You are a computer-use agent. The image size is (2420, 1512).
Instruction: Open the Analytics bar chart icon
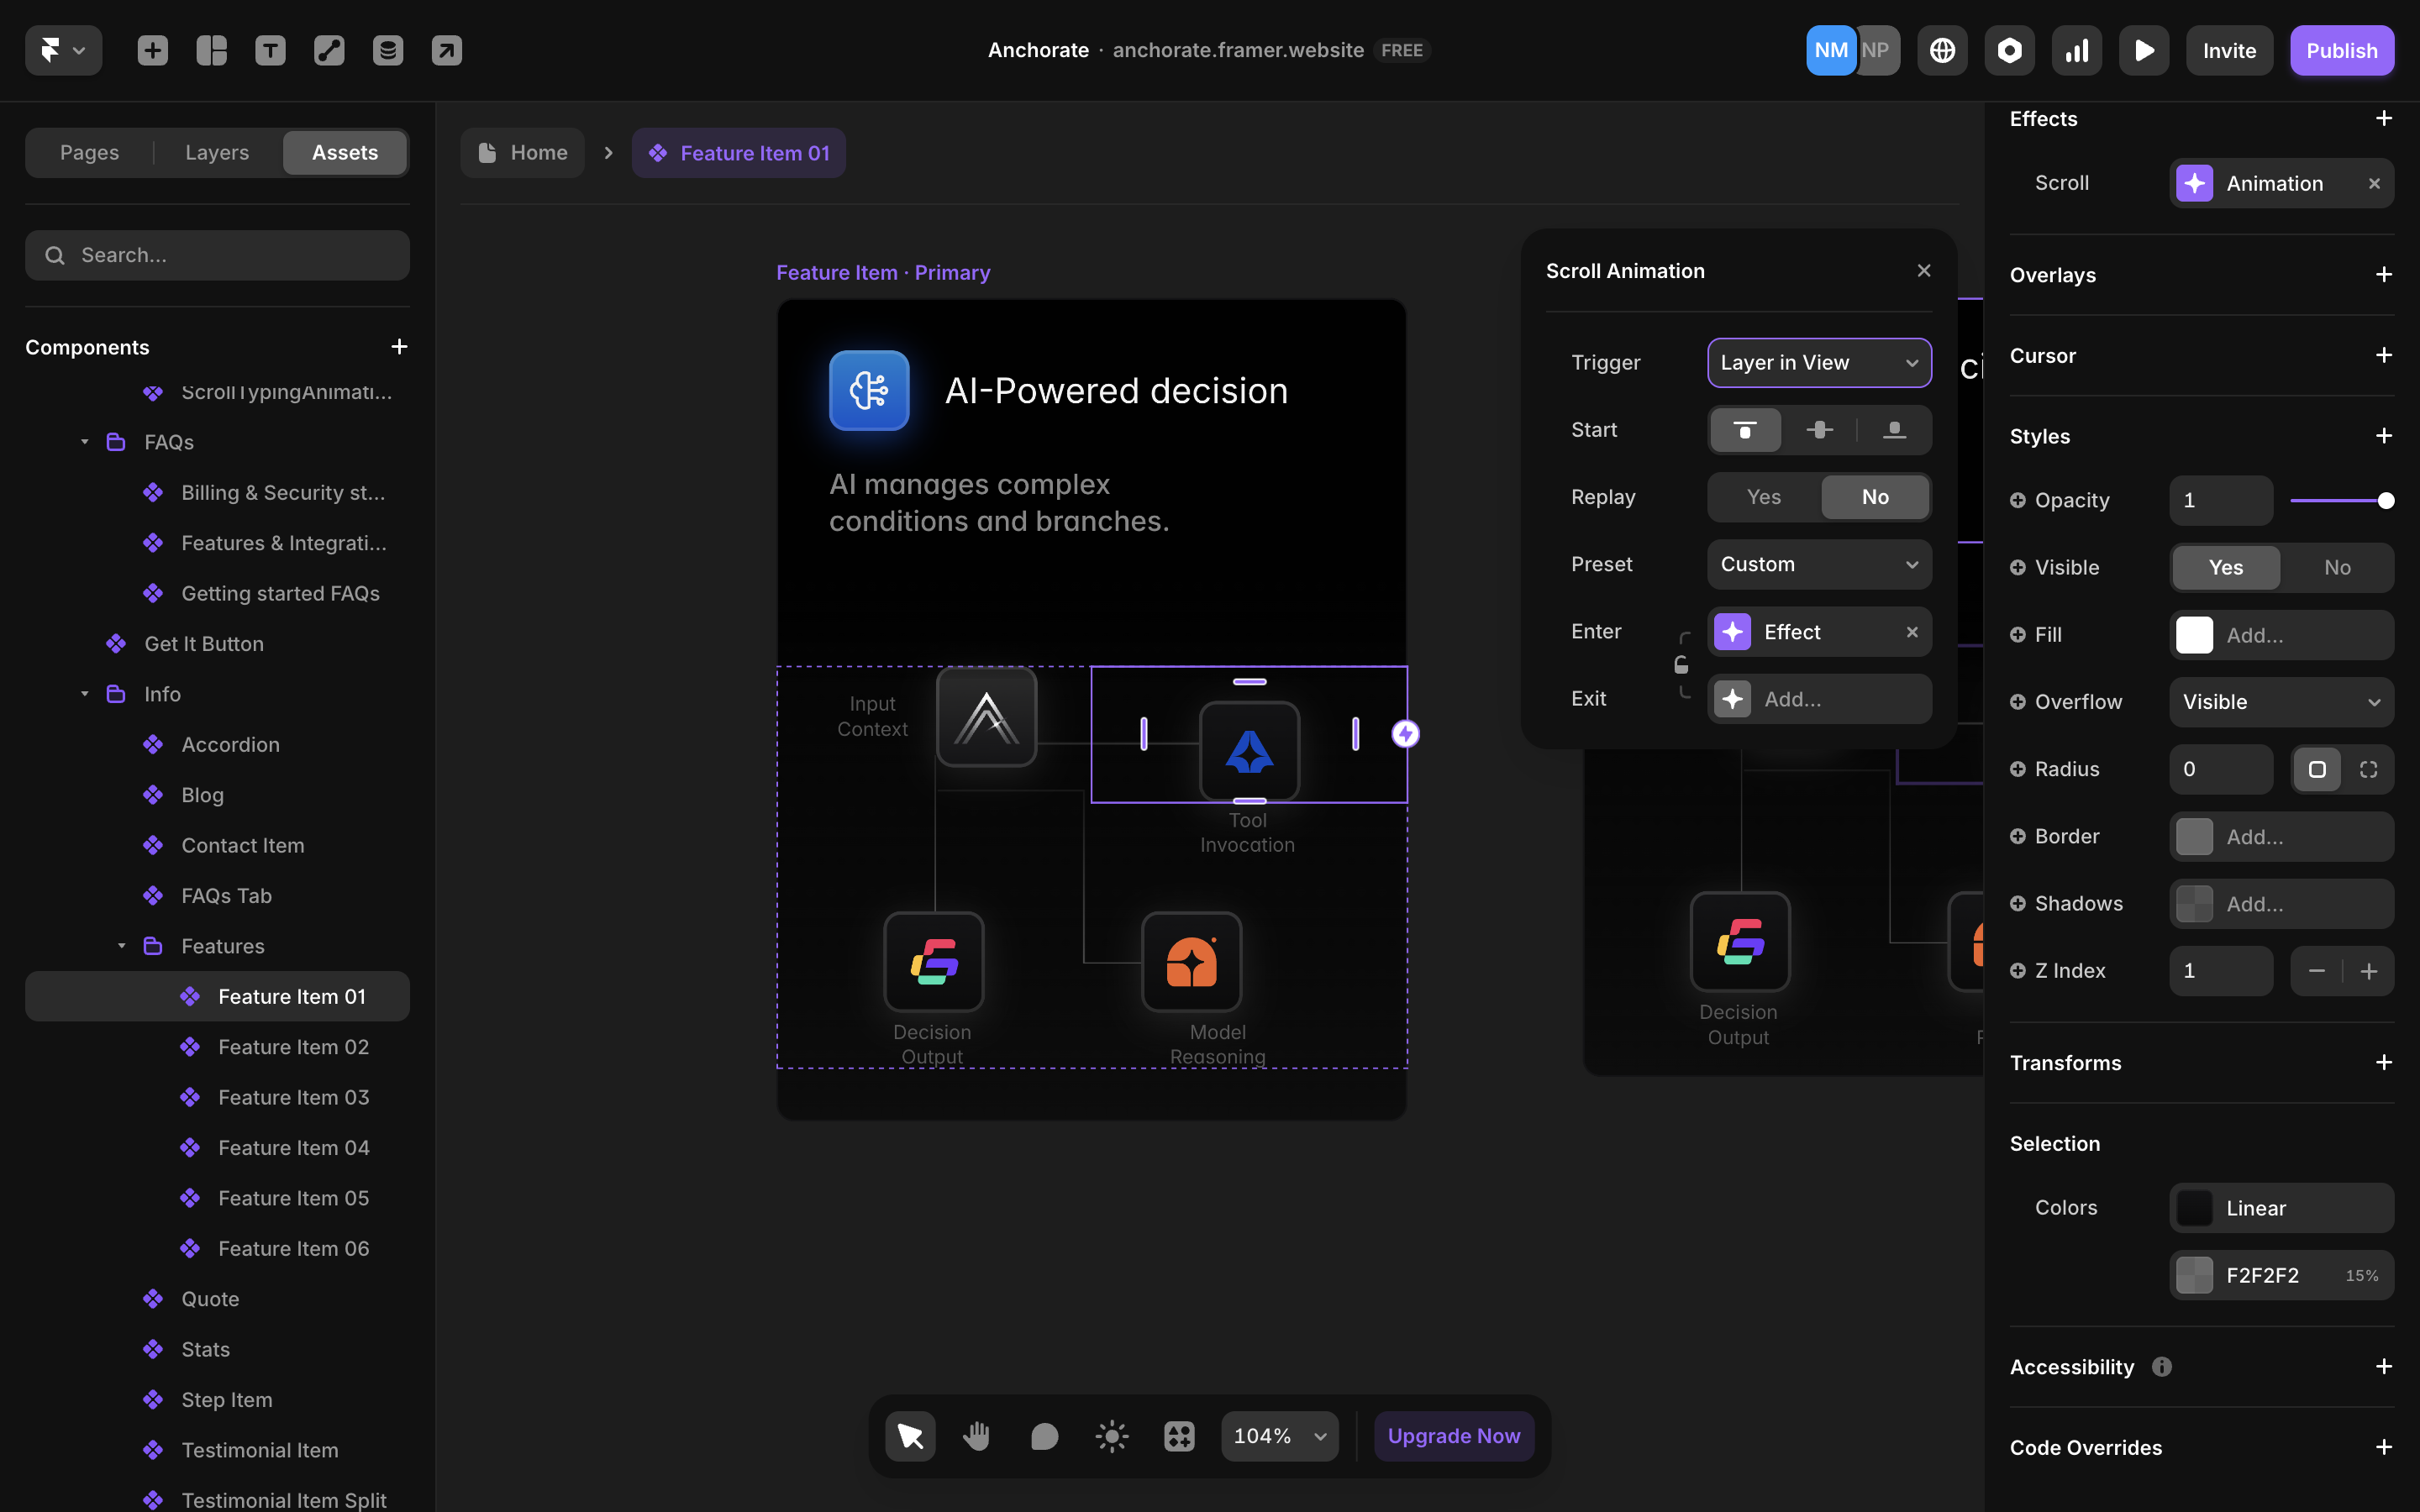(2076, 50)
